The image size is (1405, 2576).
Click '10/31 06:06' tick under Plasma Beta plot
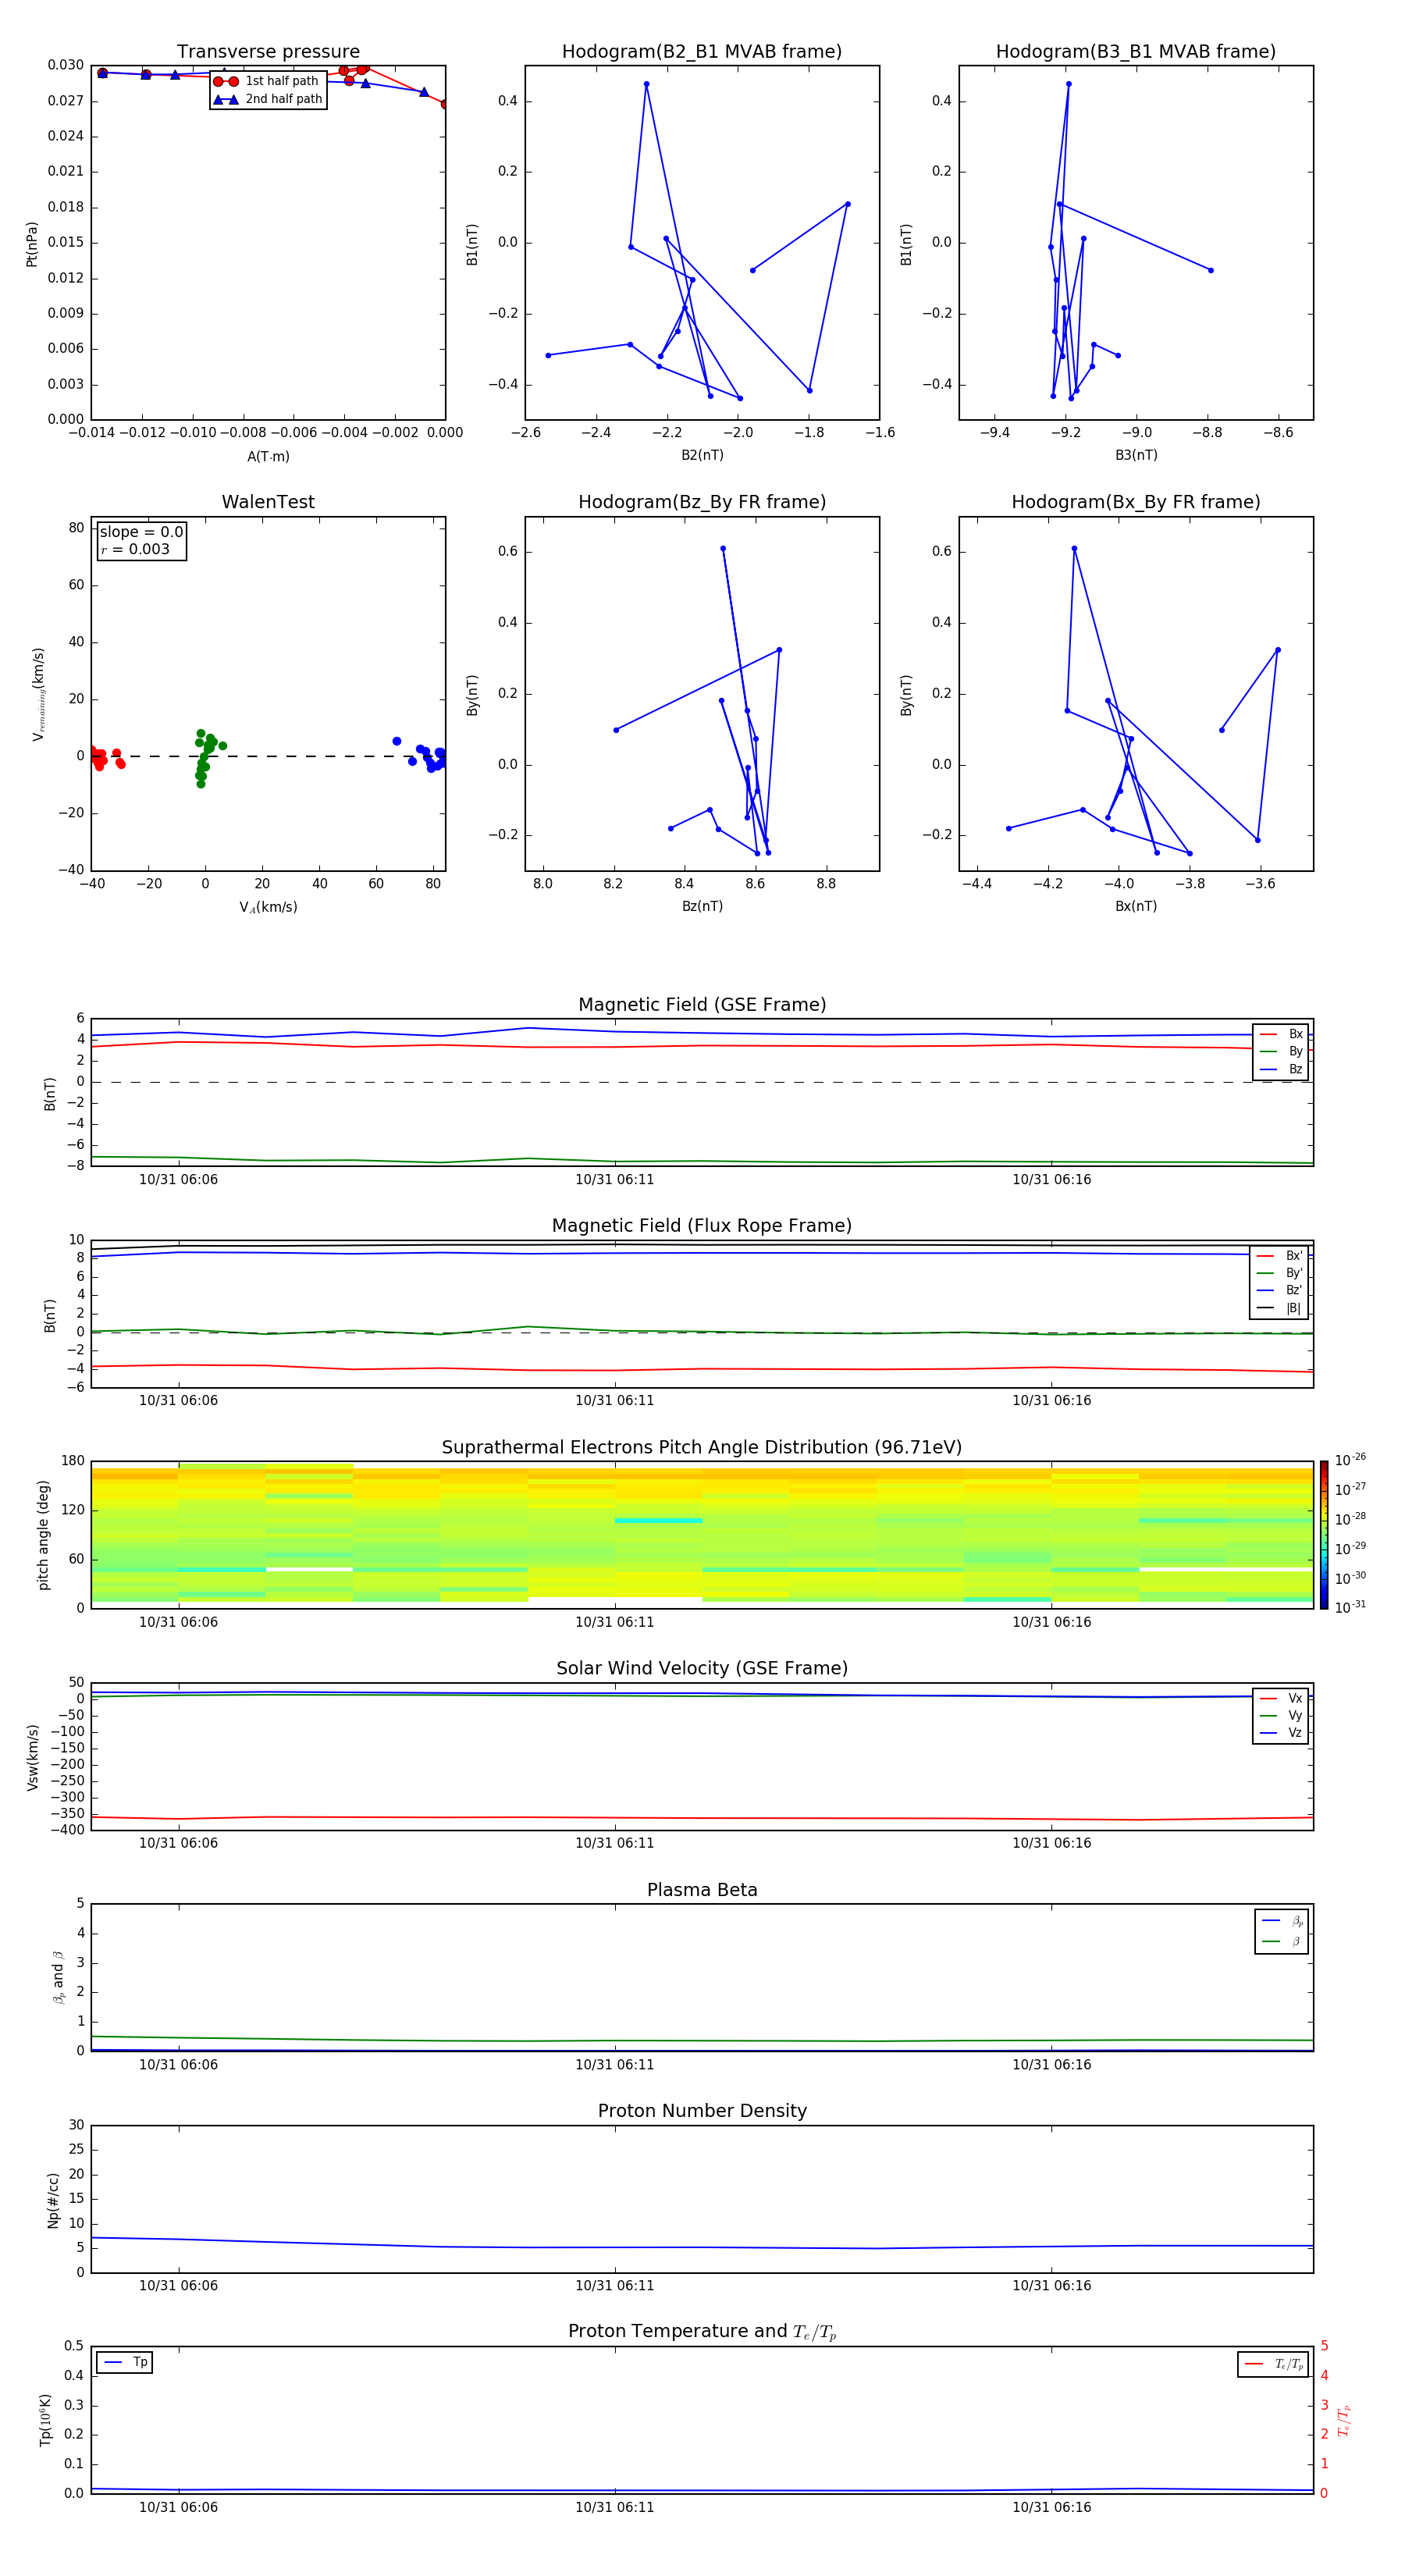coord(178,2065)
